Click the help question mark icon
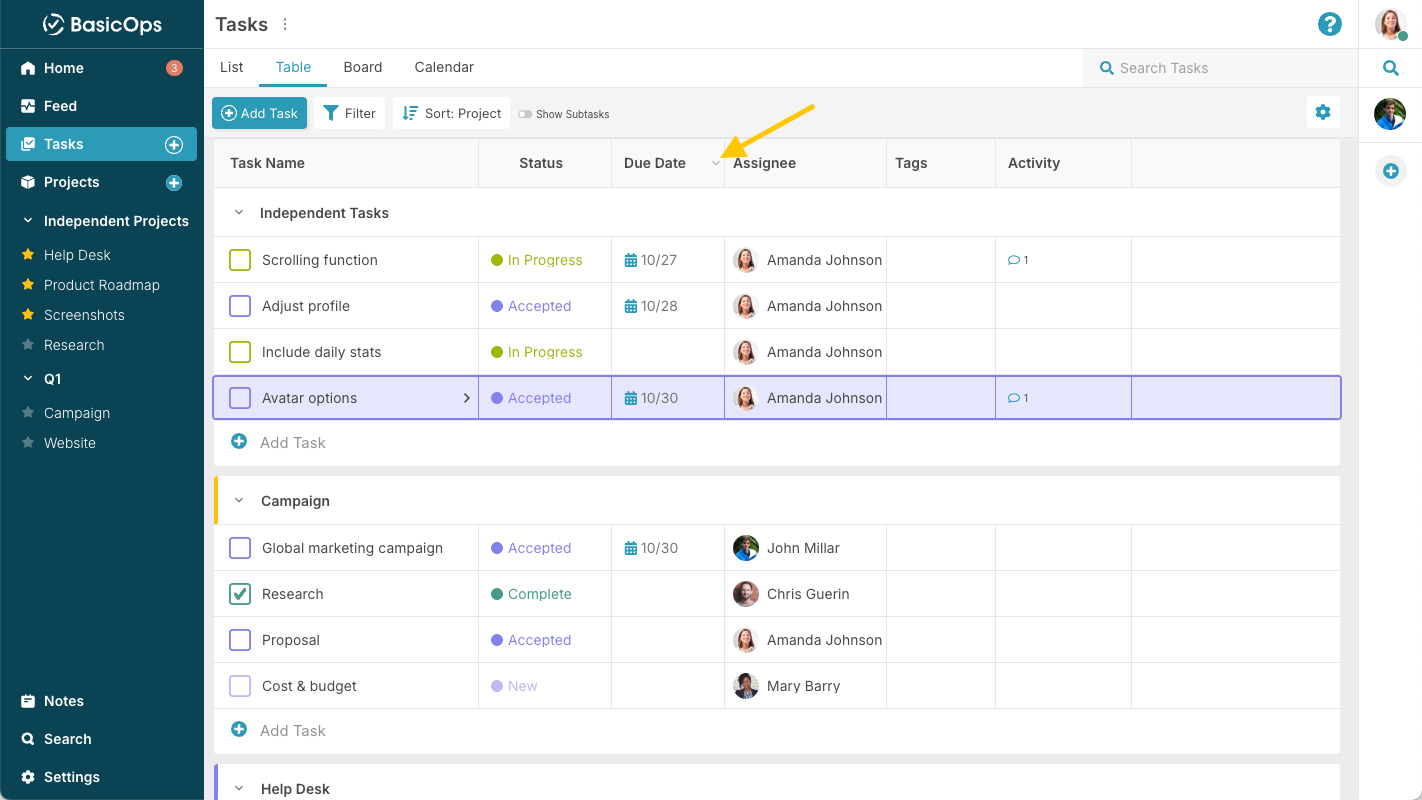The width and height of the screenshot is (1422, 800). (x=1329, y=24)
